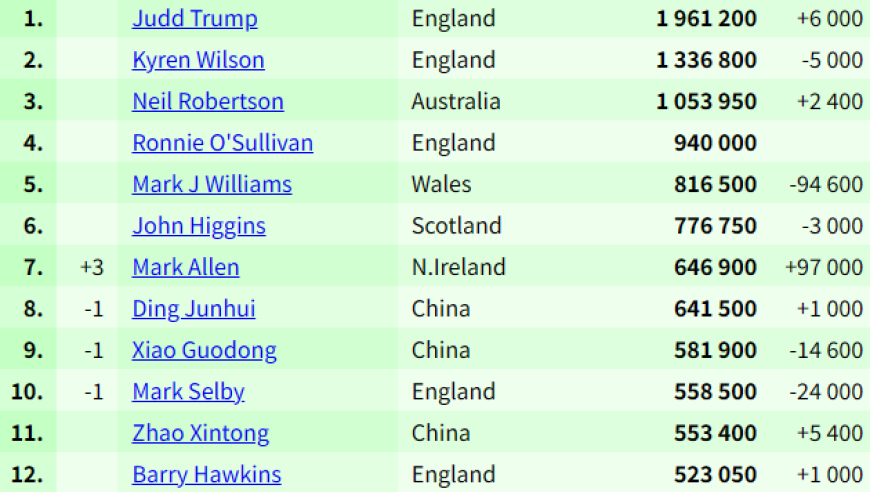The width and height of the screenshot is (870, 492).
Task: Select the Mark J Williams link
Action: tap(212, 185)
